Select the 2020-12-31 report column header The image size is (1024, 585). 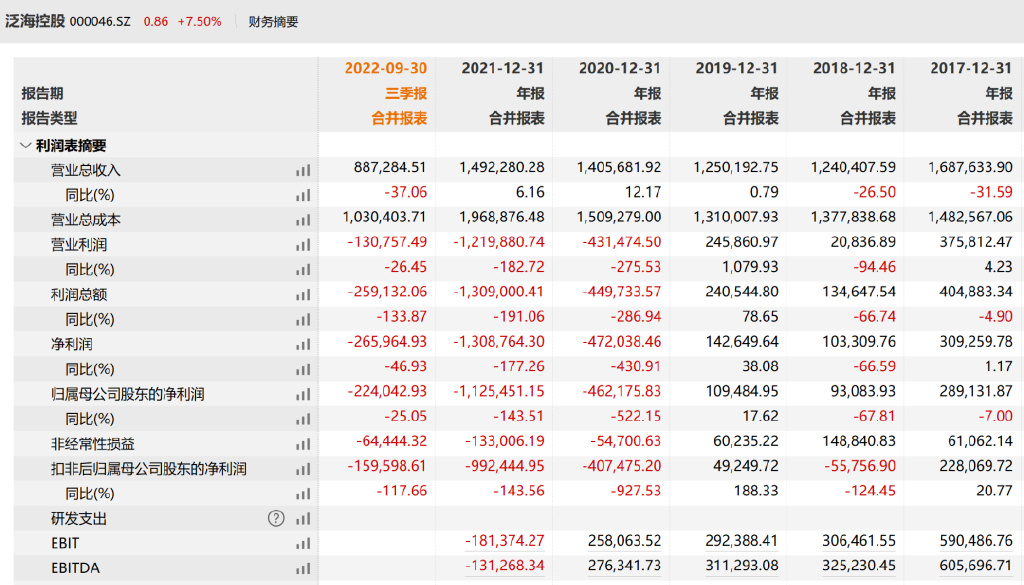click(620, 68)
